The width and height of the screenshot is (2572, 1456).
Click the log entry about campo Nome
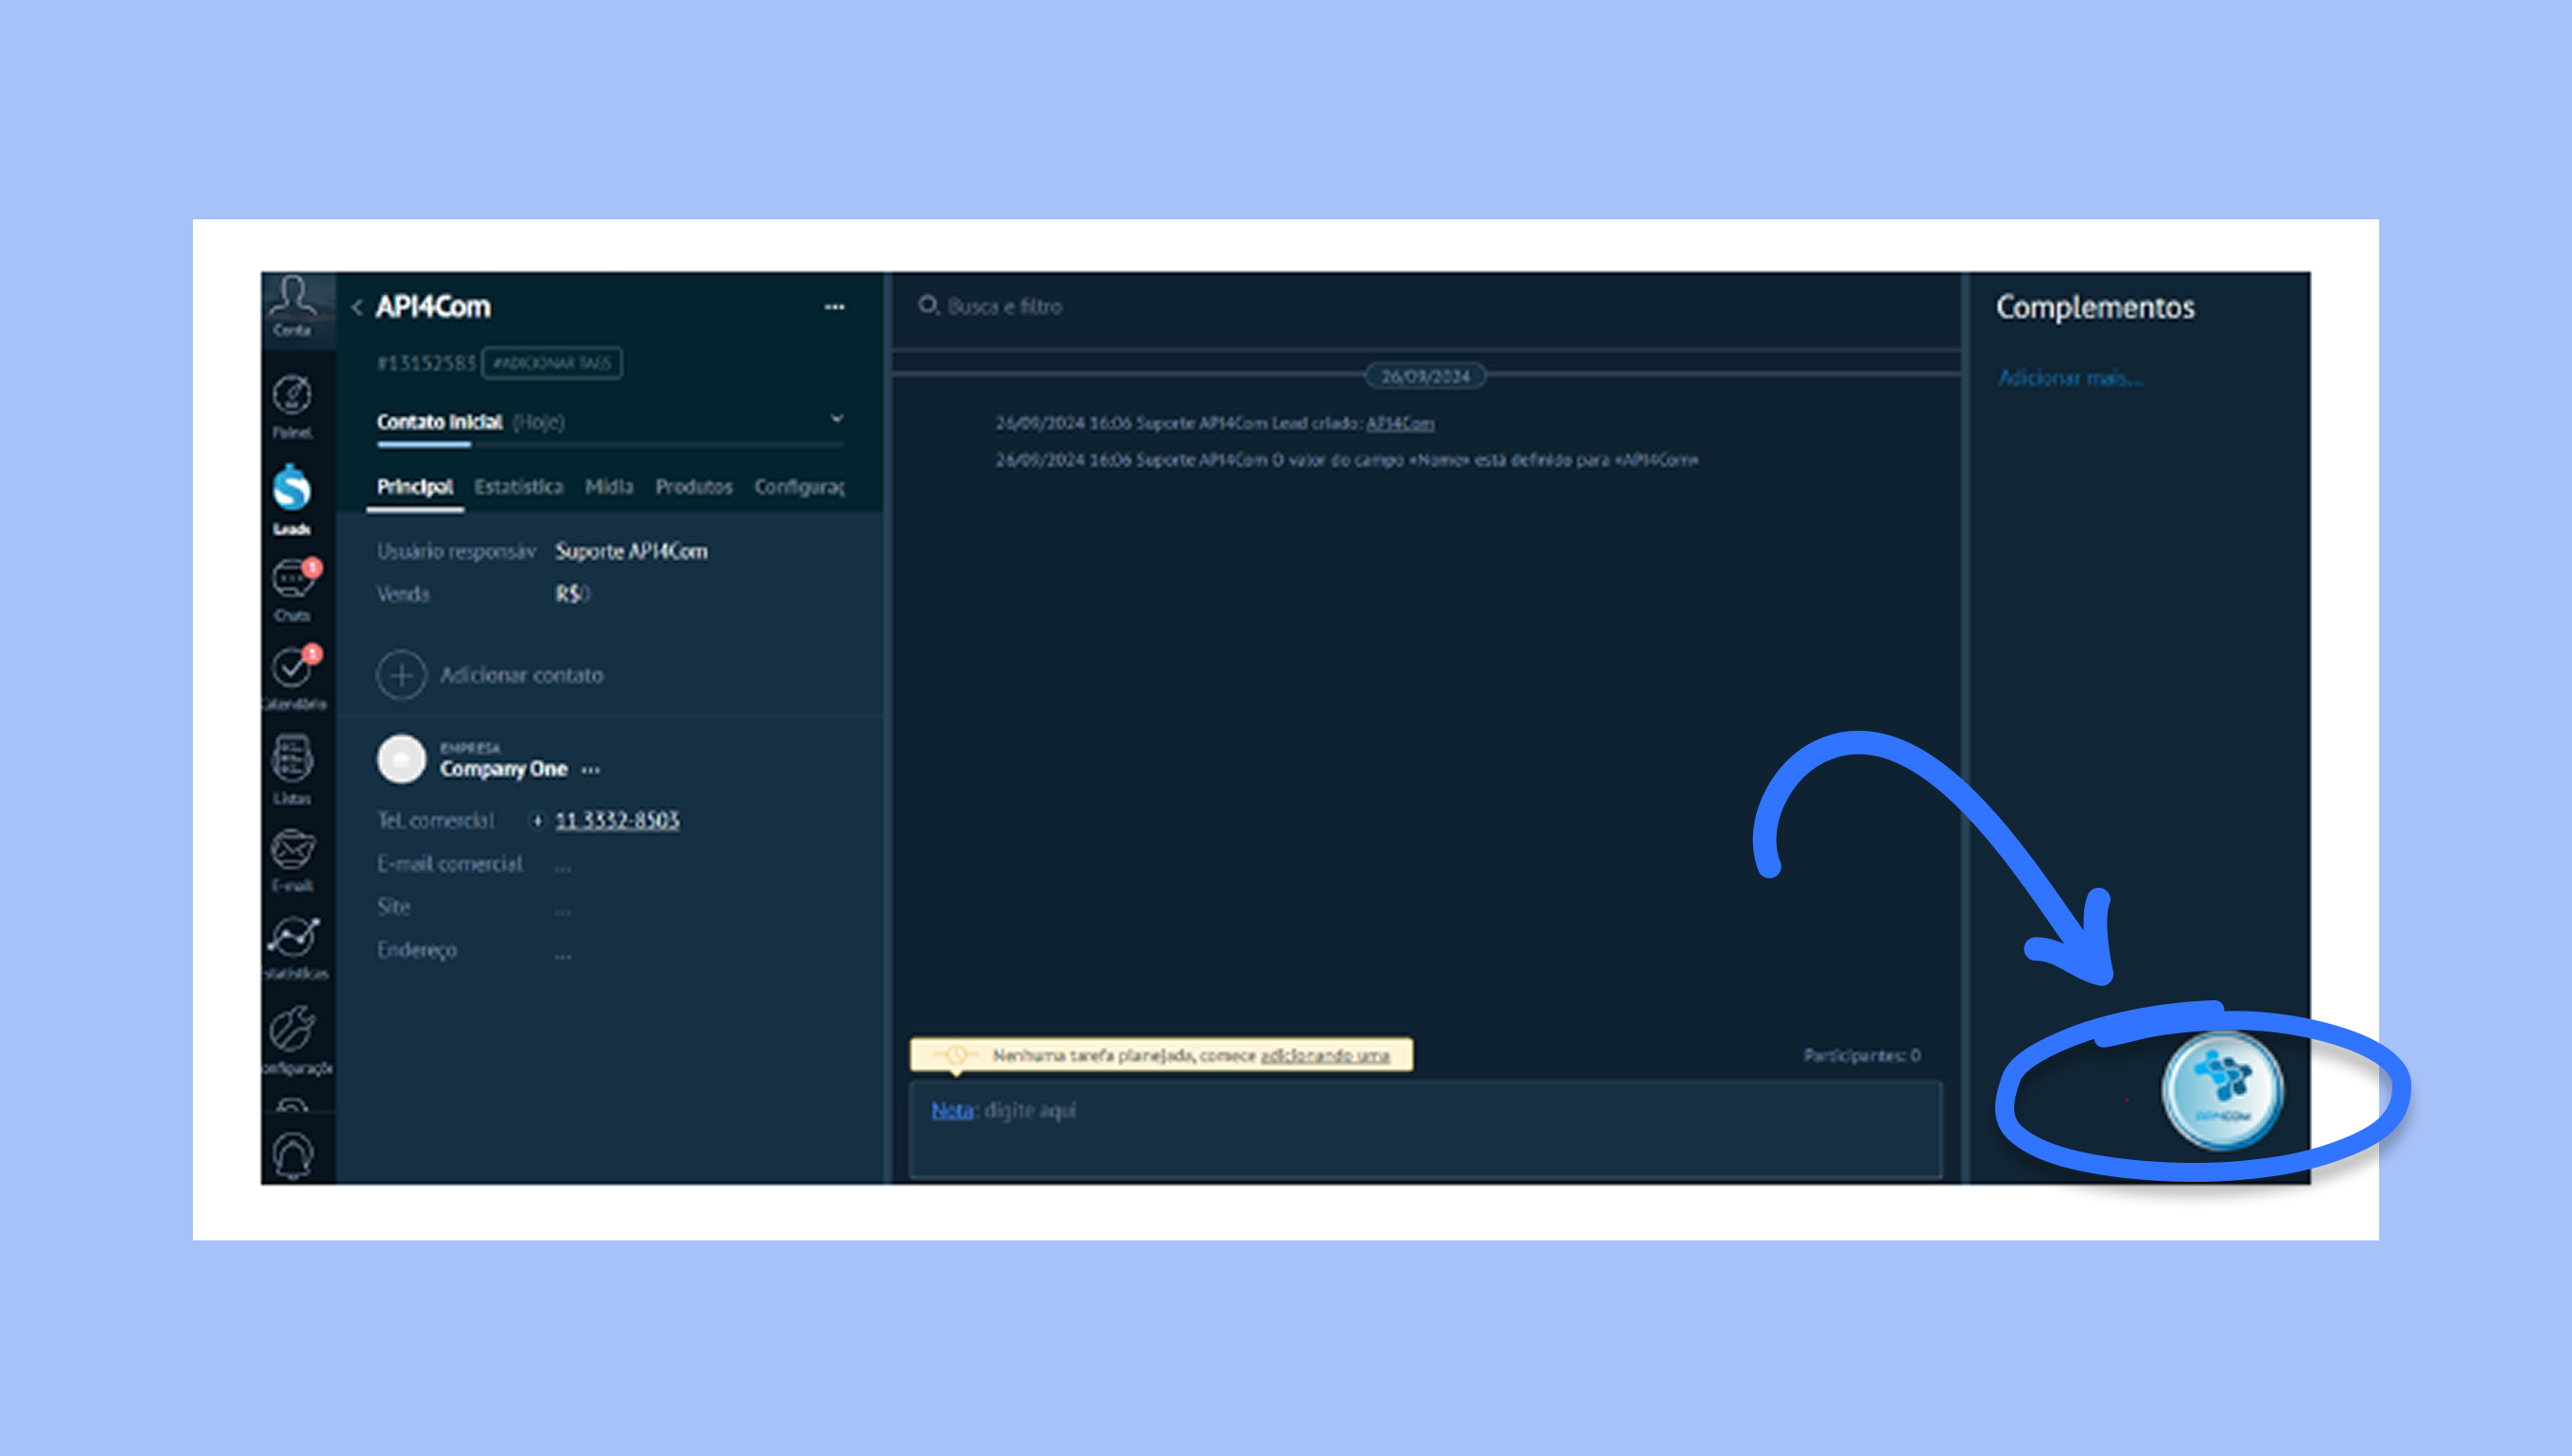tap(1346, 461)
